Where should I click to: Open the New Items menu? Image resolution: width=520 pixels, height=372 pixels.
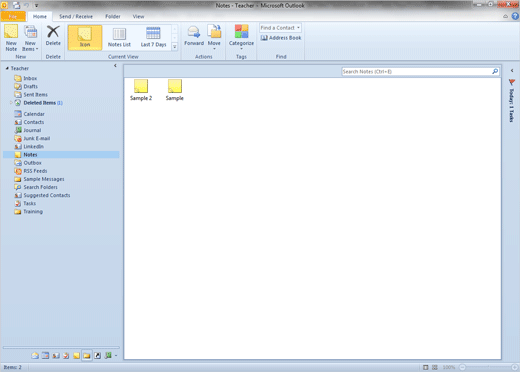click(30, 38)
